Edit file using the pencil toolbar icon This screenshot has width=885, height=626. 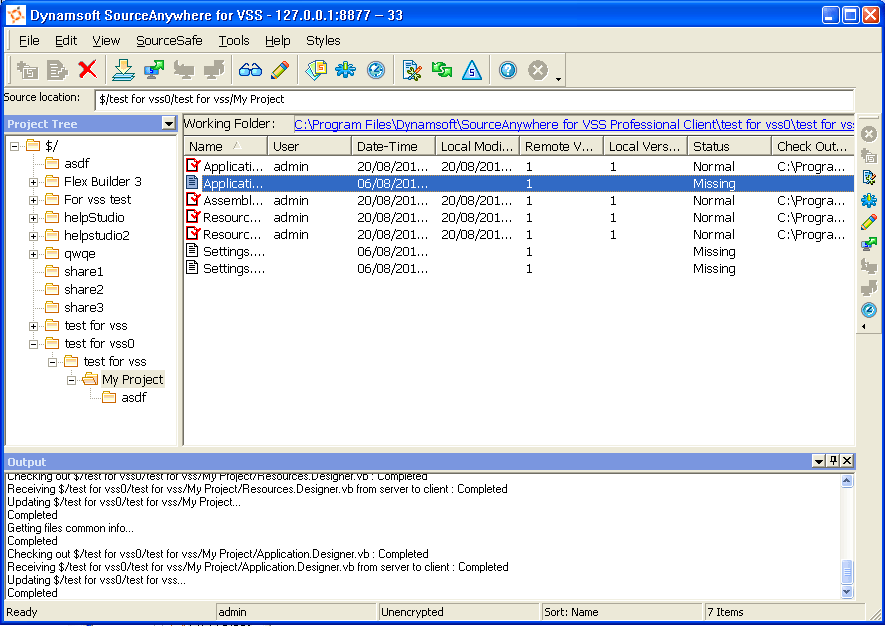pyautogui.click(x=278, y=70)
